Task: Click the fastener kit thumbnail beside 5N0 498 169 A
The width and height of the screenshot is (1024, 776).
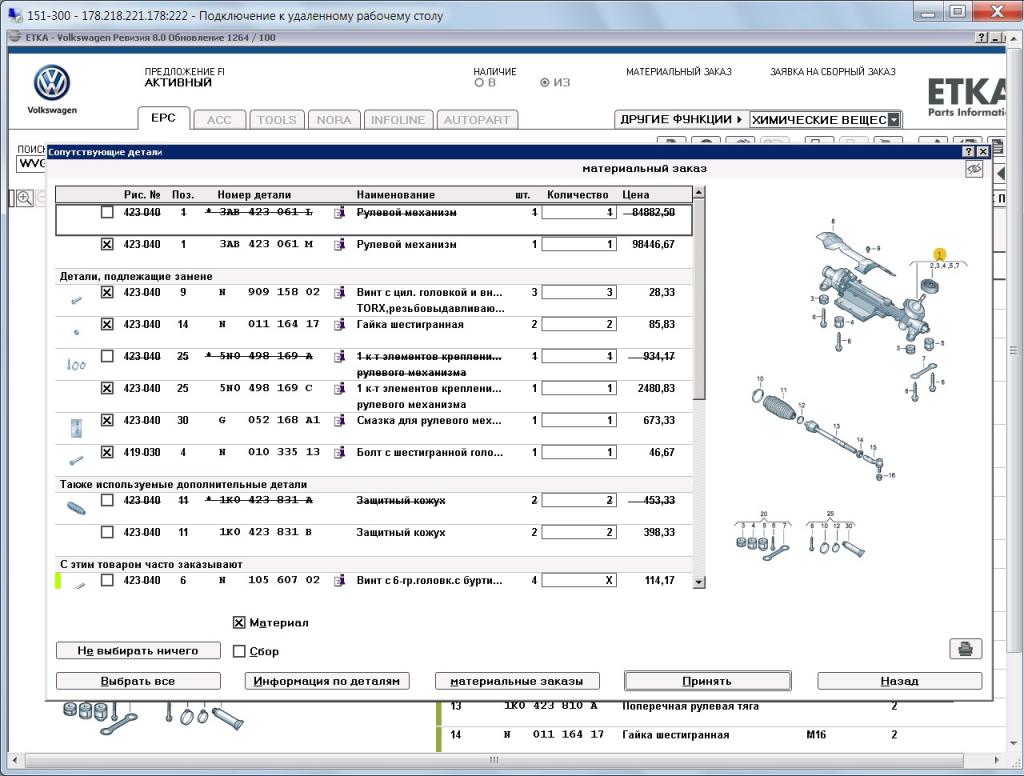Action: pyautogui.click(x=76, y=364)
